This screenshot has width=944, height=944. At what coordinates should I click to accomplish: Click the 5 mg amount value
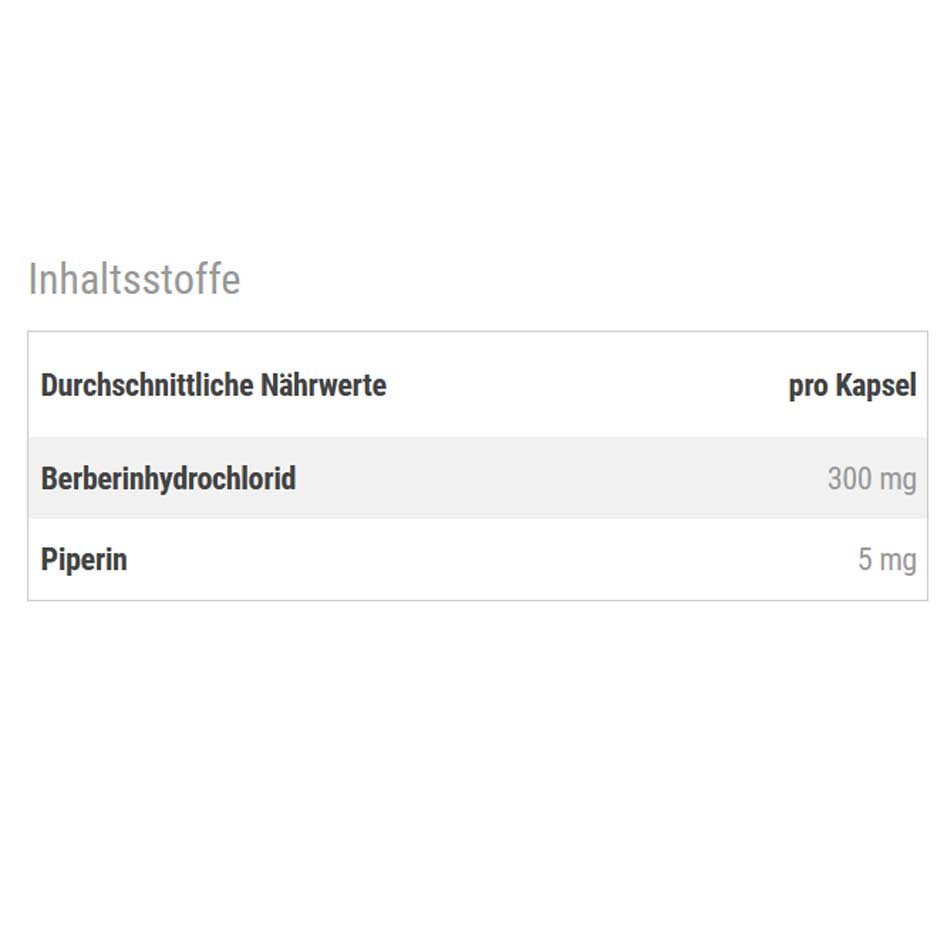(x=886, y=560)
